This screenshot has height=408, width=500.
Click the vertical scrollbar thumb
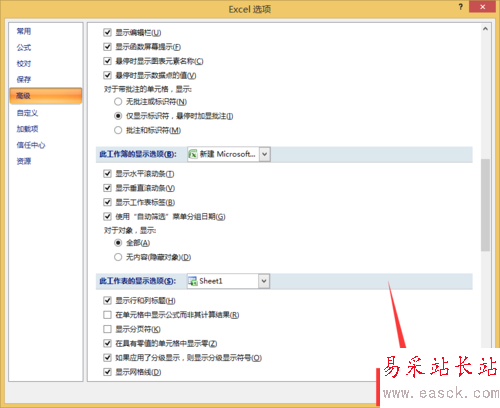pyautogui.click(x=485, y=205)
